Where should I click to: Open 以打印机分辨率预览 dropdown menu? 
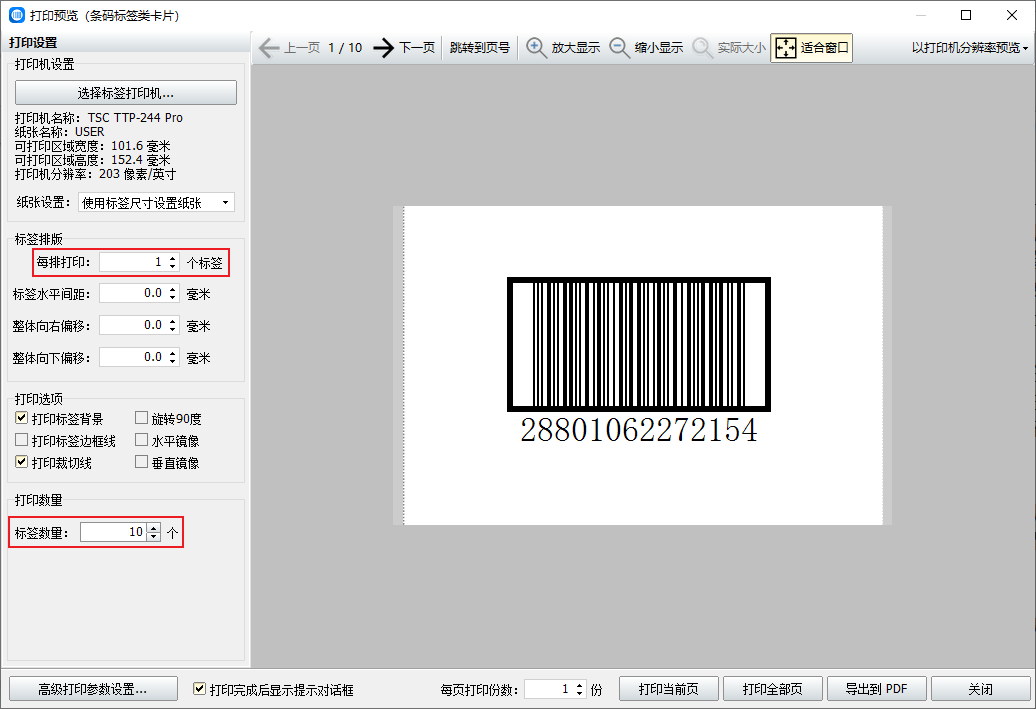pos(969,48)
